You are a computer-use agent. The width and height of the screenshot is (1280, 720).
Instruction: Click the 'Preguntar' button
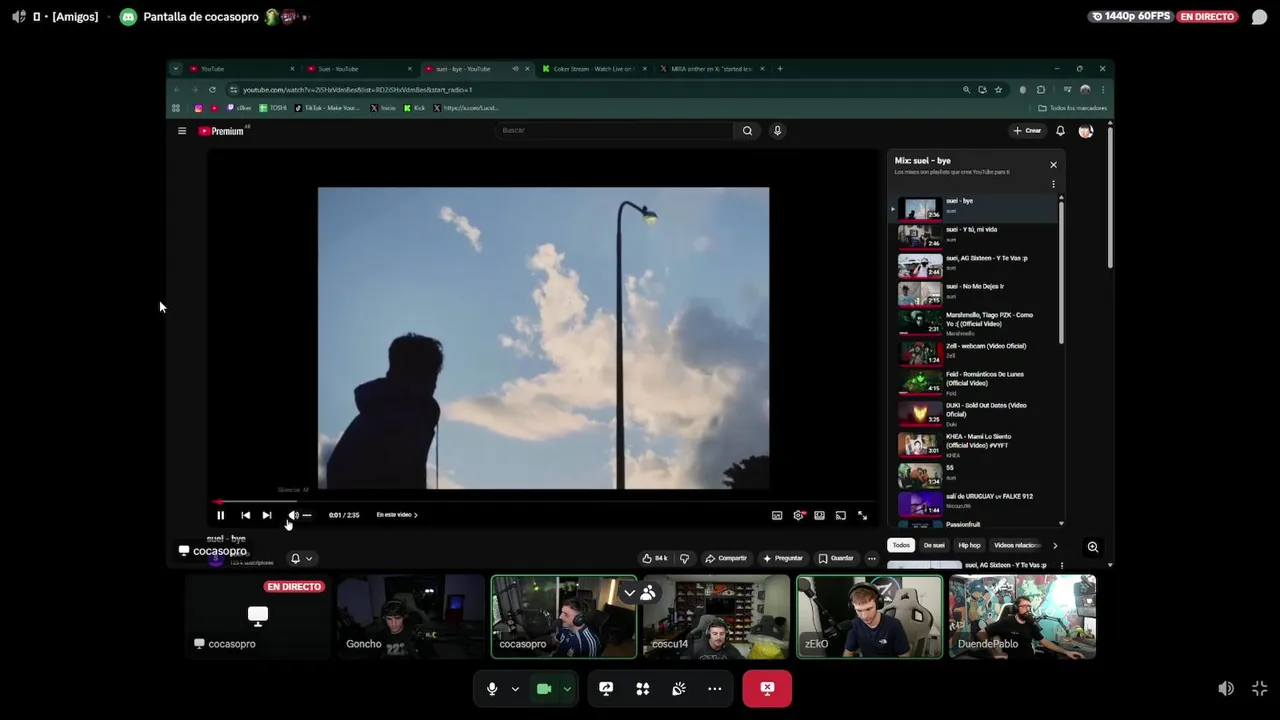[x=782, y=558]
